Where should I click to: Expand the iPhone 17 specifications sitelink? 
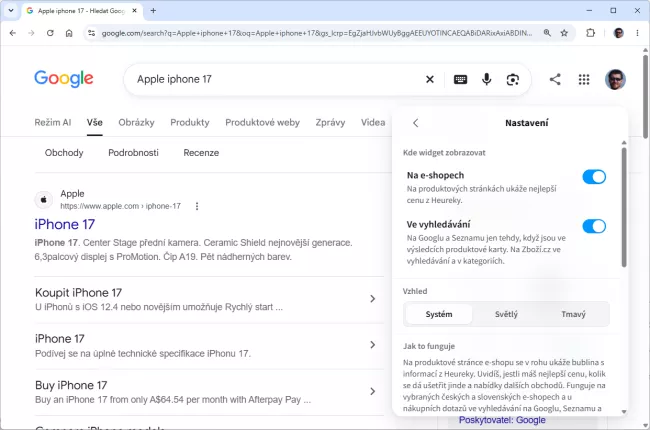[373, 345]
